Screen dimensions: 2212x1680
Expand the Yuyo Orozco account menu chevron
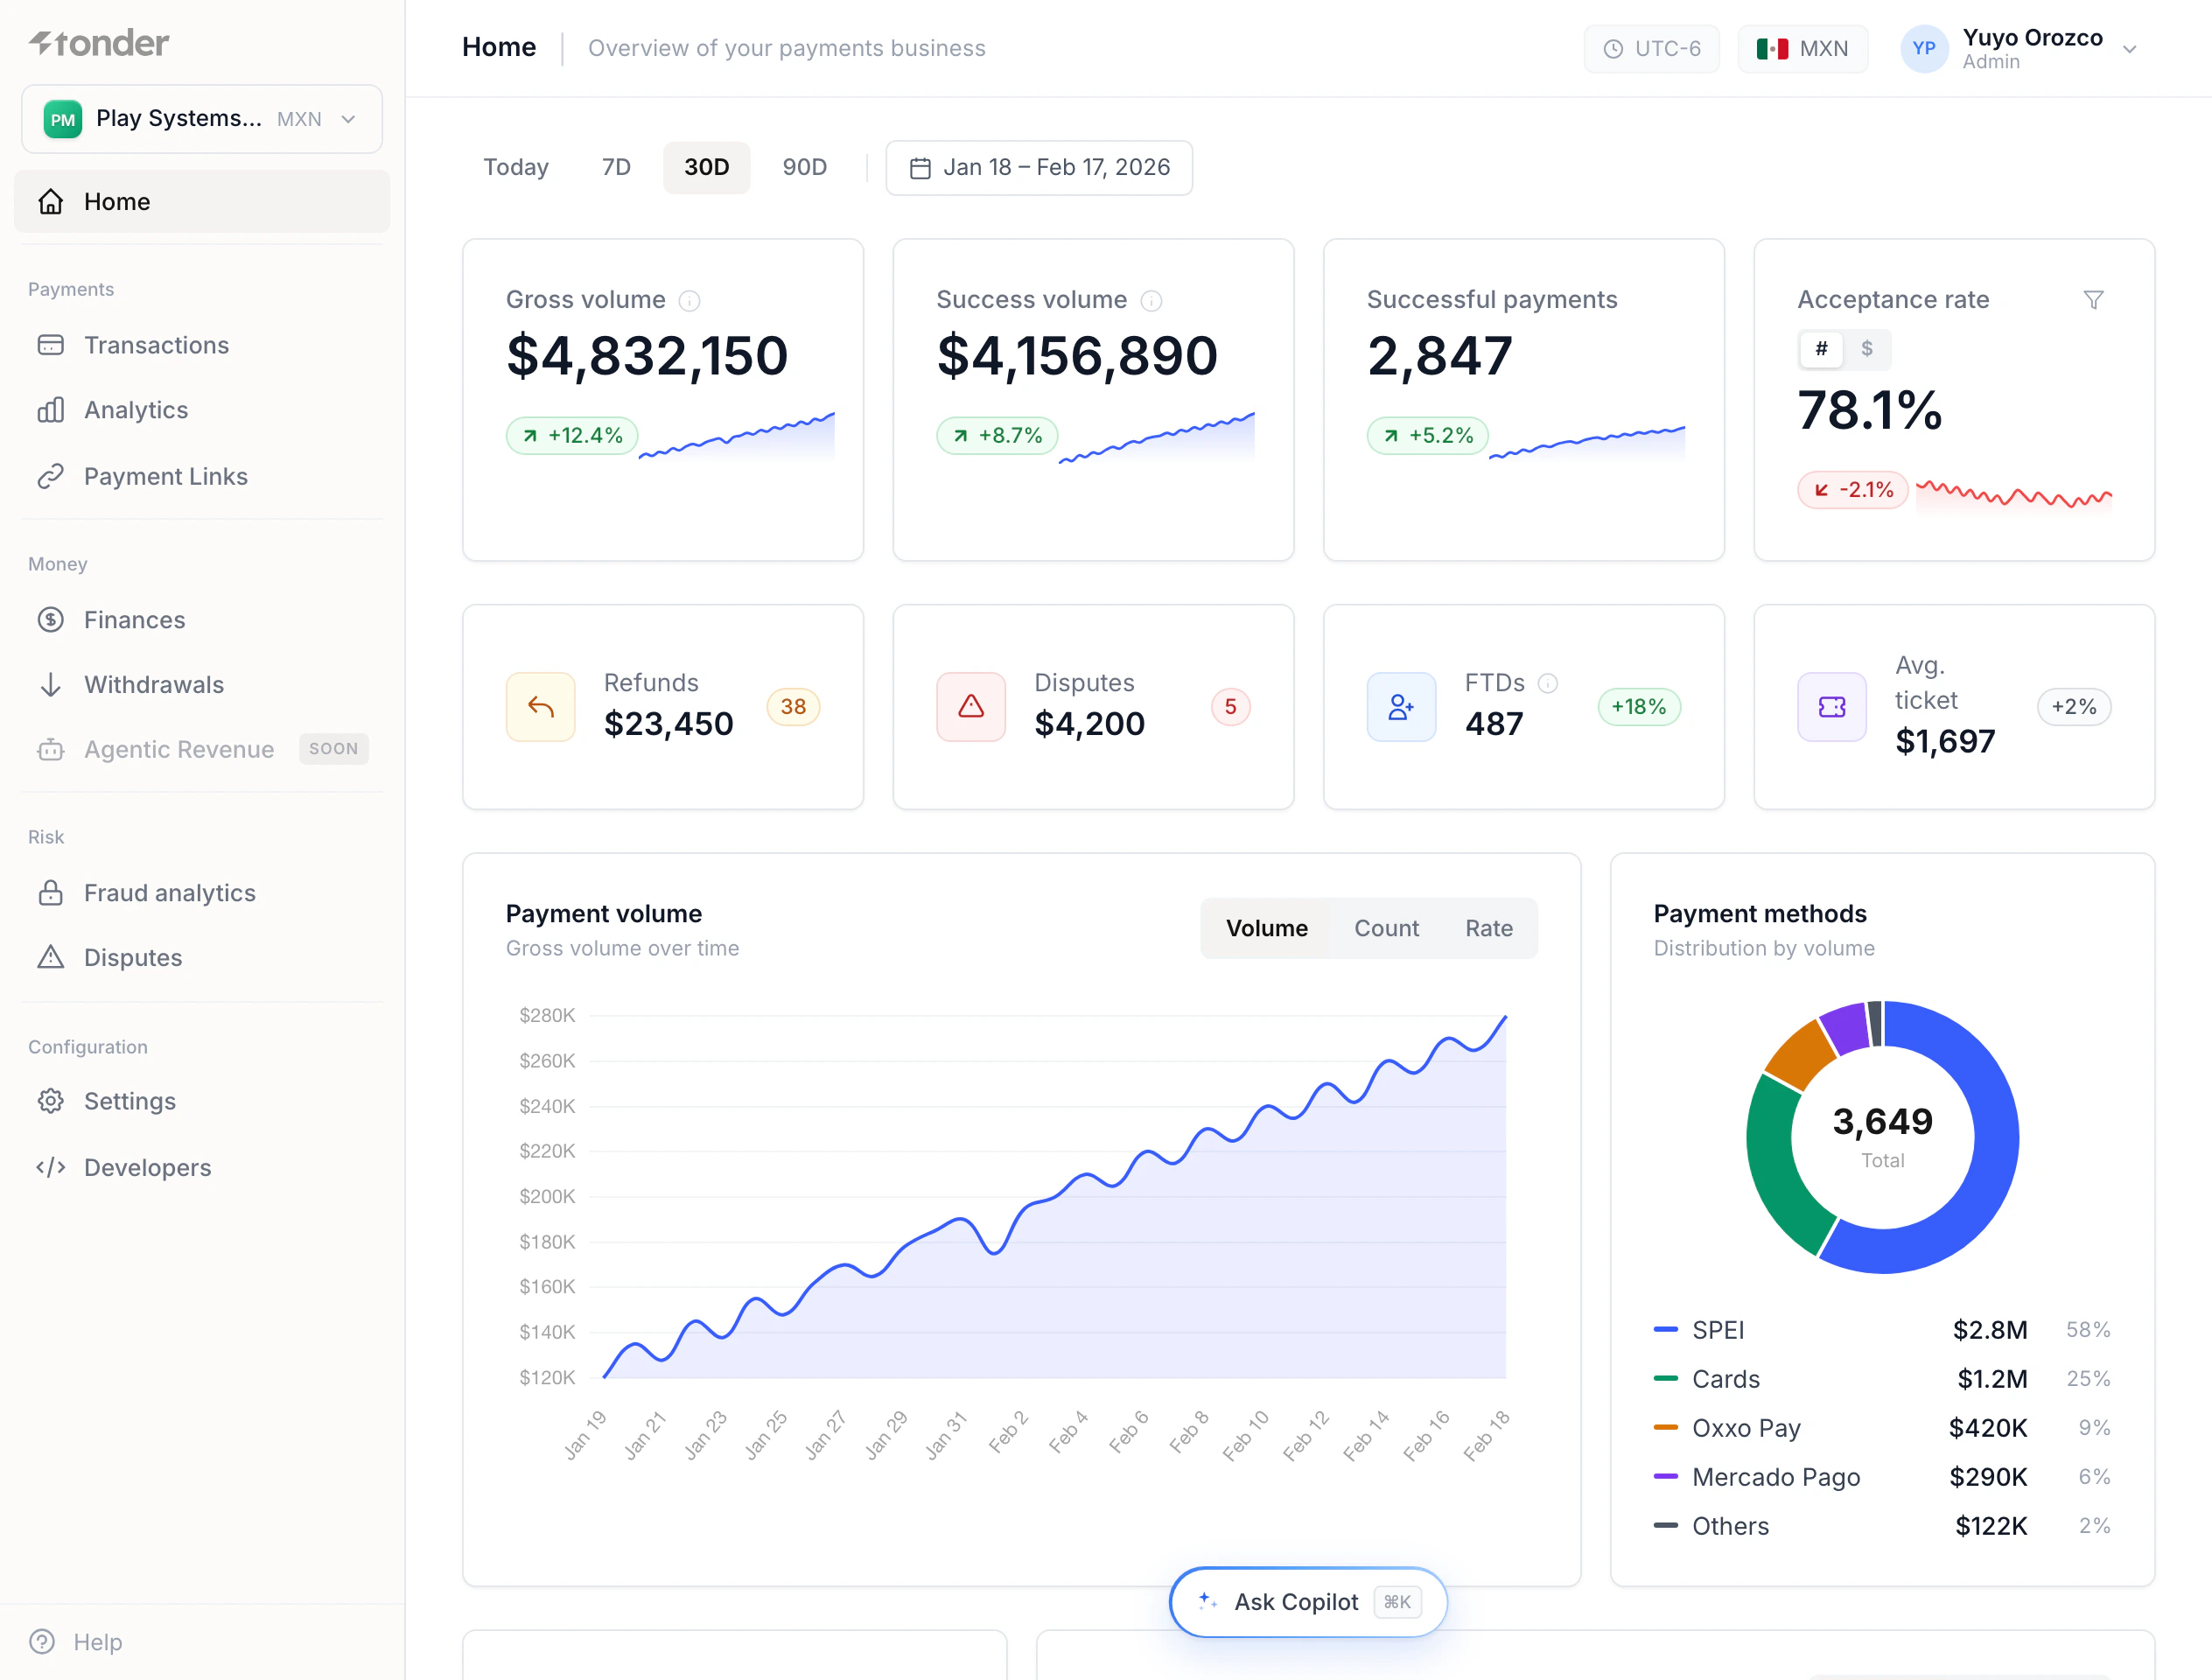click(2130, 49)
